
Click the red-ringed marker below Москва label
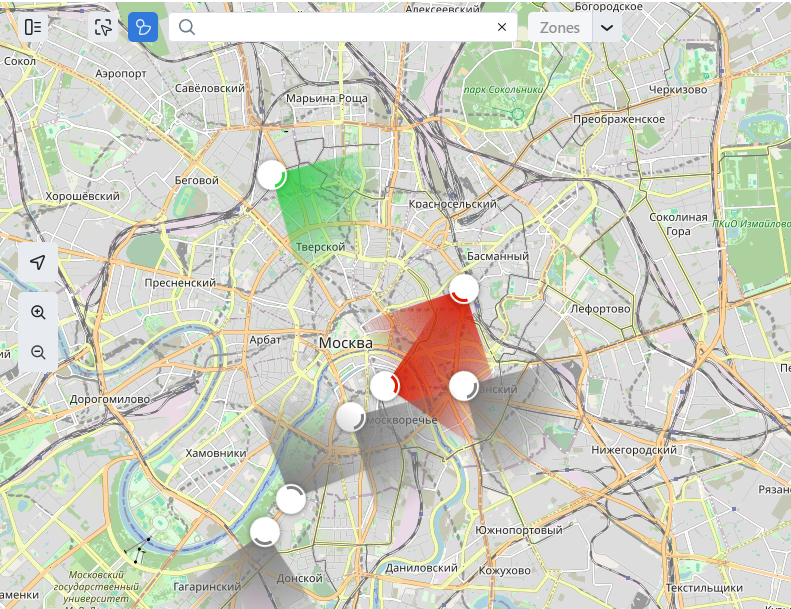(385, 385)
